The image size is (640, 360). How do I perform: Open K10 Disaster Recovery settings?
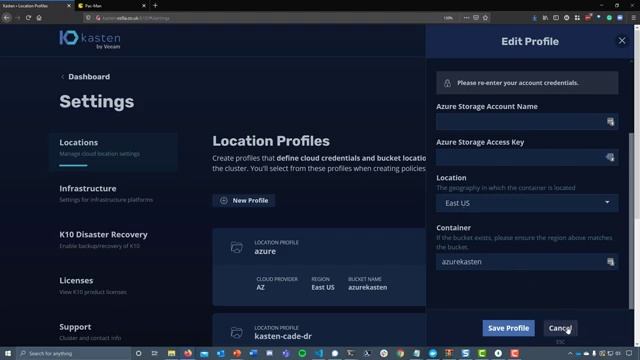(x=103, y=240)
